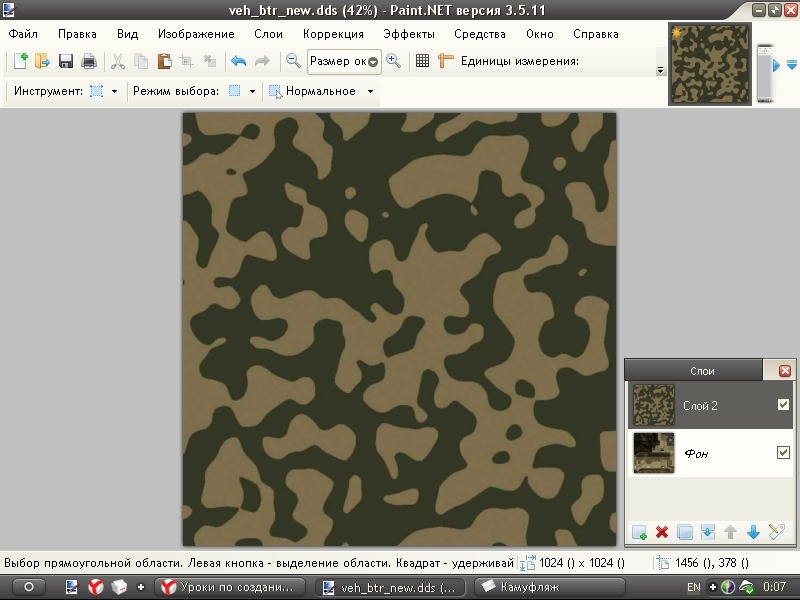Open the Слои menu
The image size is (800, 600).
coord(268,34)
